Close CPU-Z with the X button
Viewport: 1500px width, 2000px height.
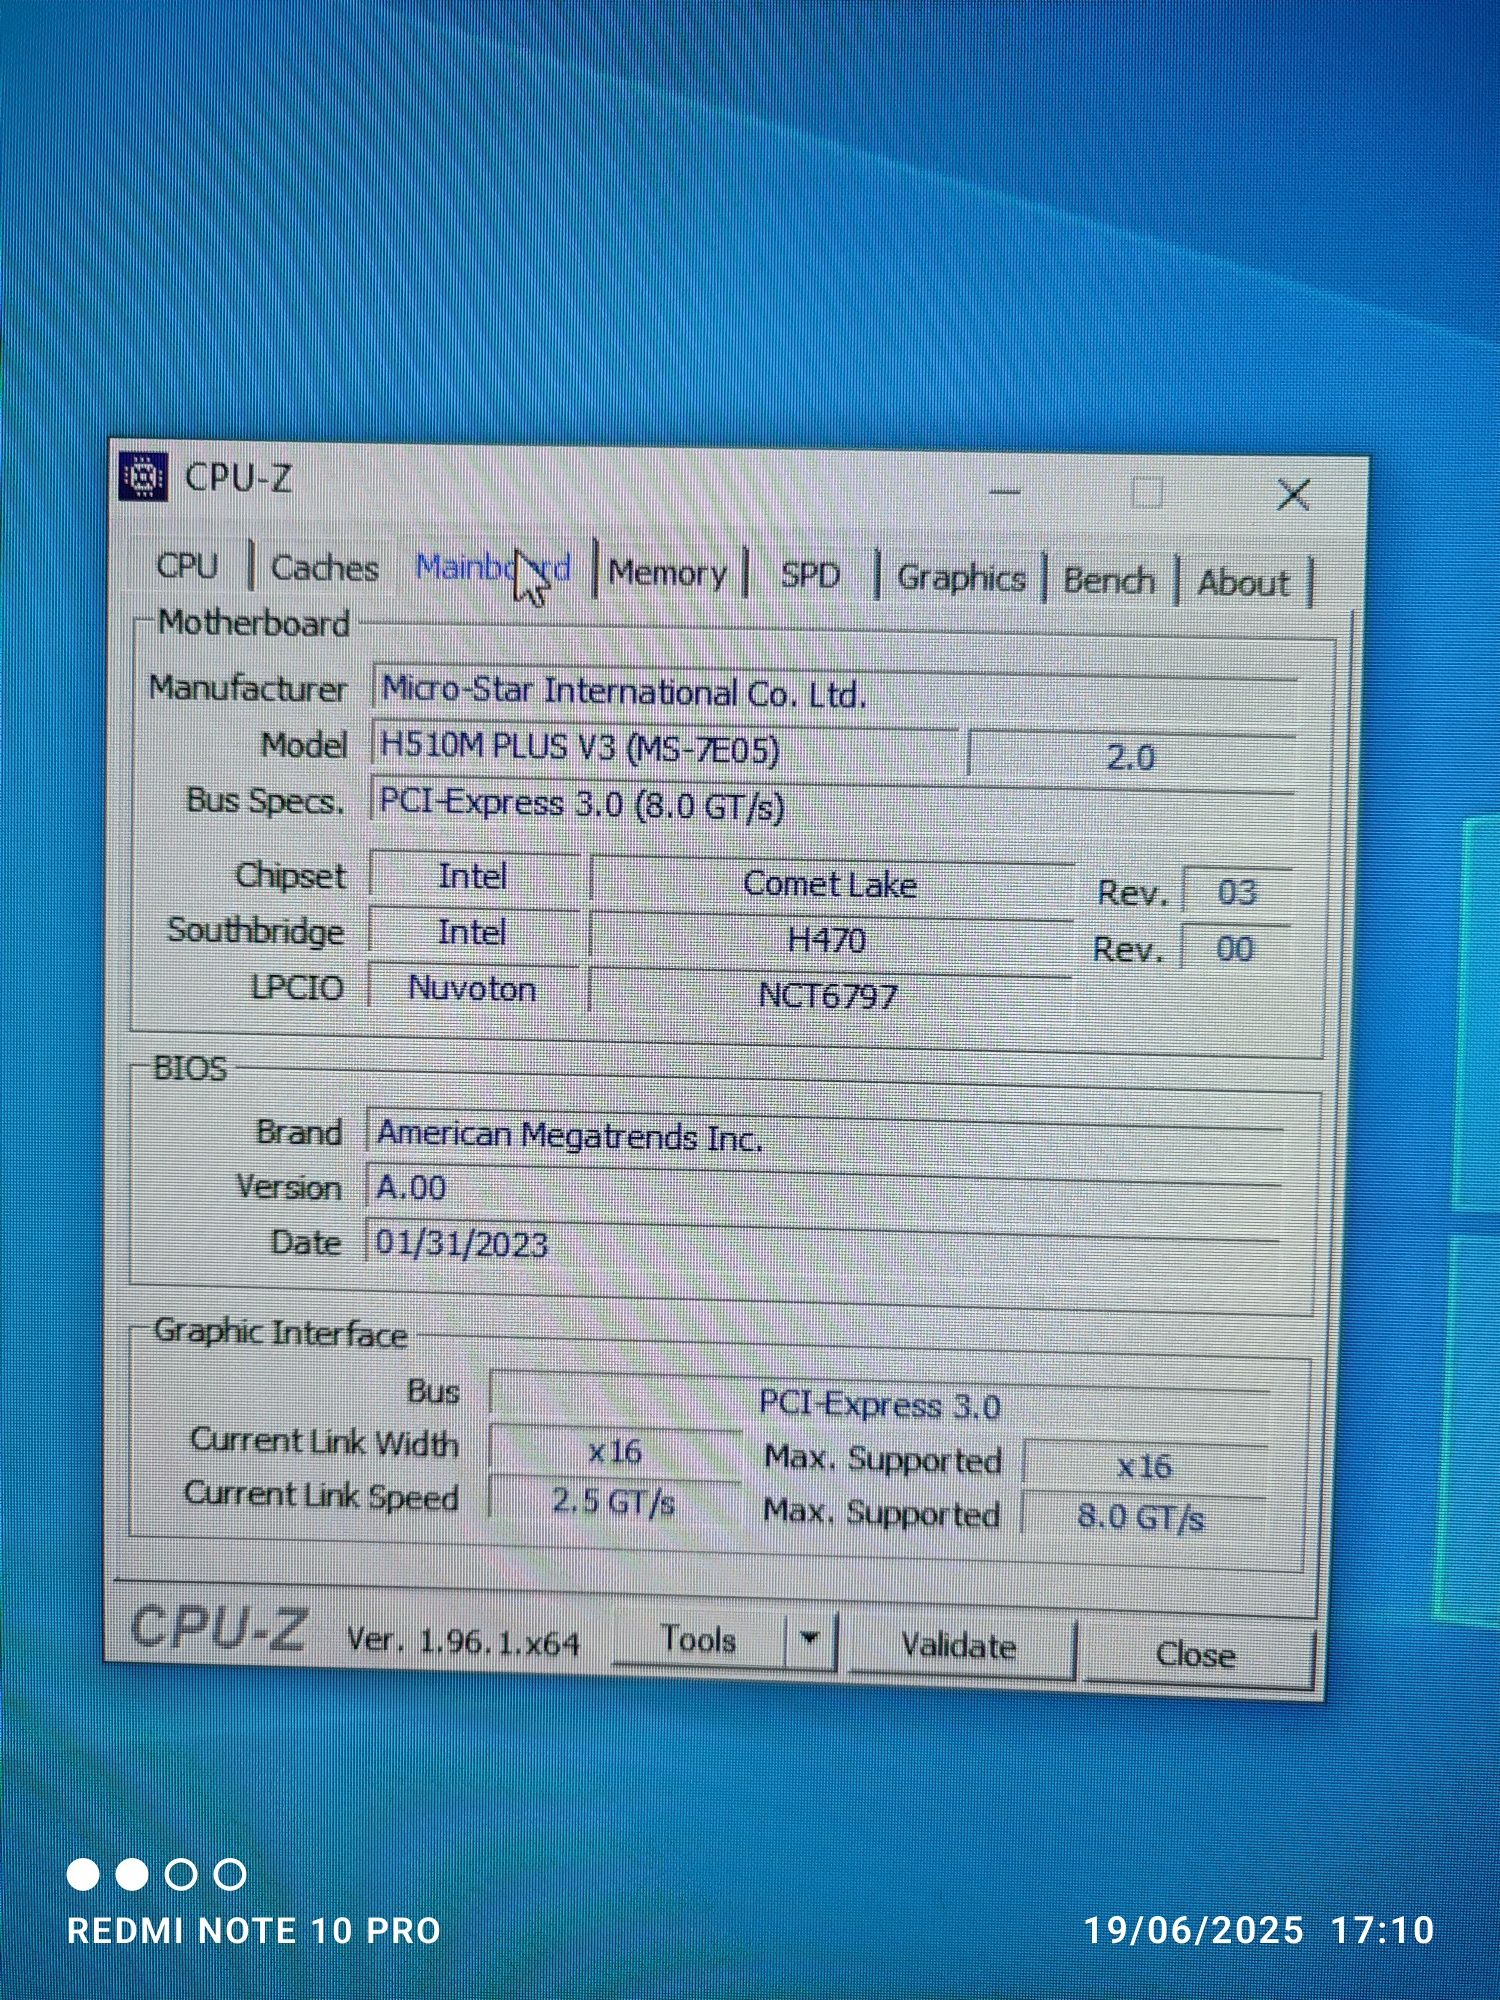pyautogui.click(x=1293, y=493)
